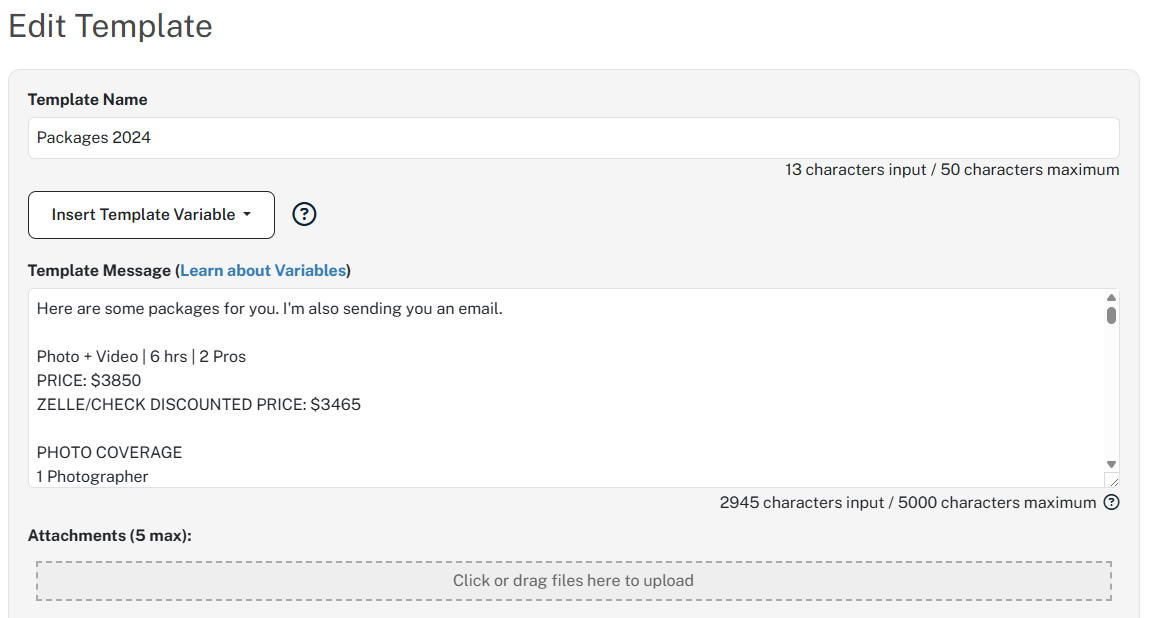Viewport: 1155px width, 618px height.
Task: Click the Edit Template page heading
Action: click(x=110, y=27)
